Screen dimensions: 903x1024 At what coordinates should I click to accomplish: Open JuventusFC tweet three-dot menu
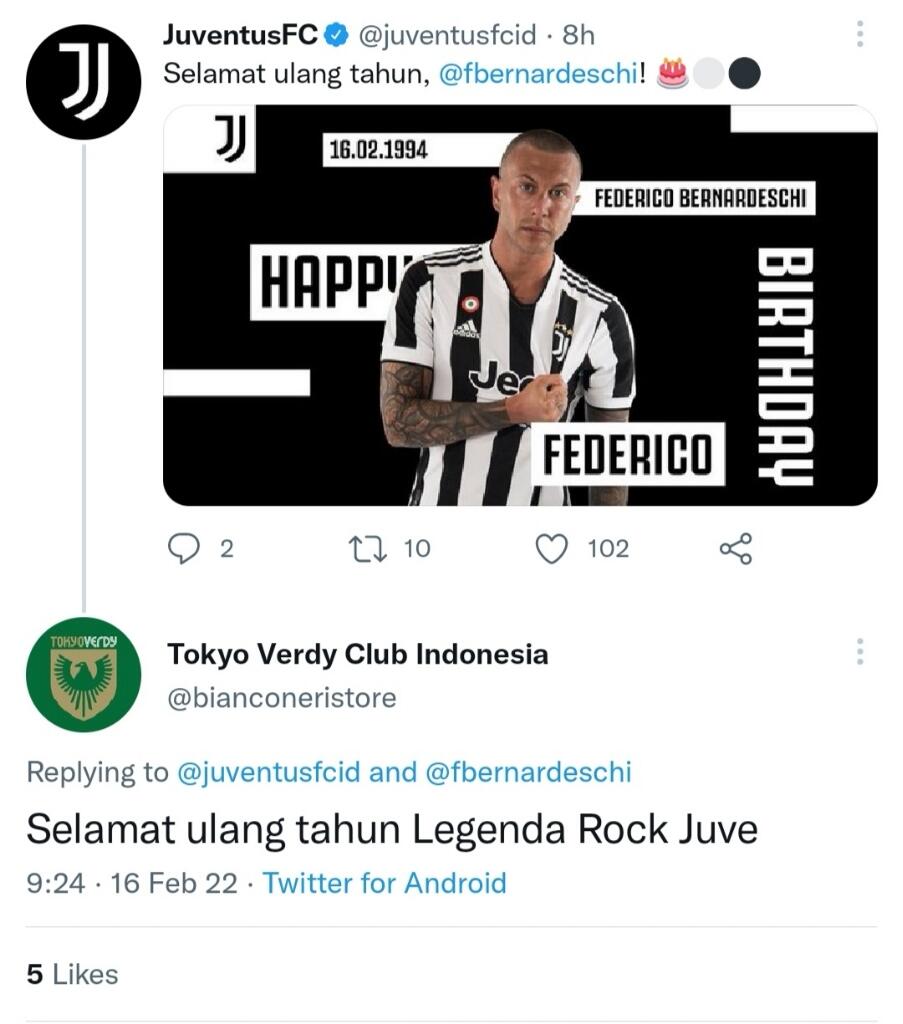click(859, 35)
